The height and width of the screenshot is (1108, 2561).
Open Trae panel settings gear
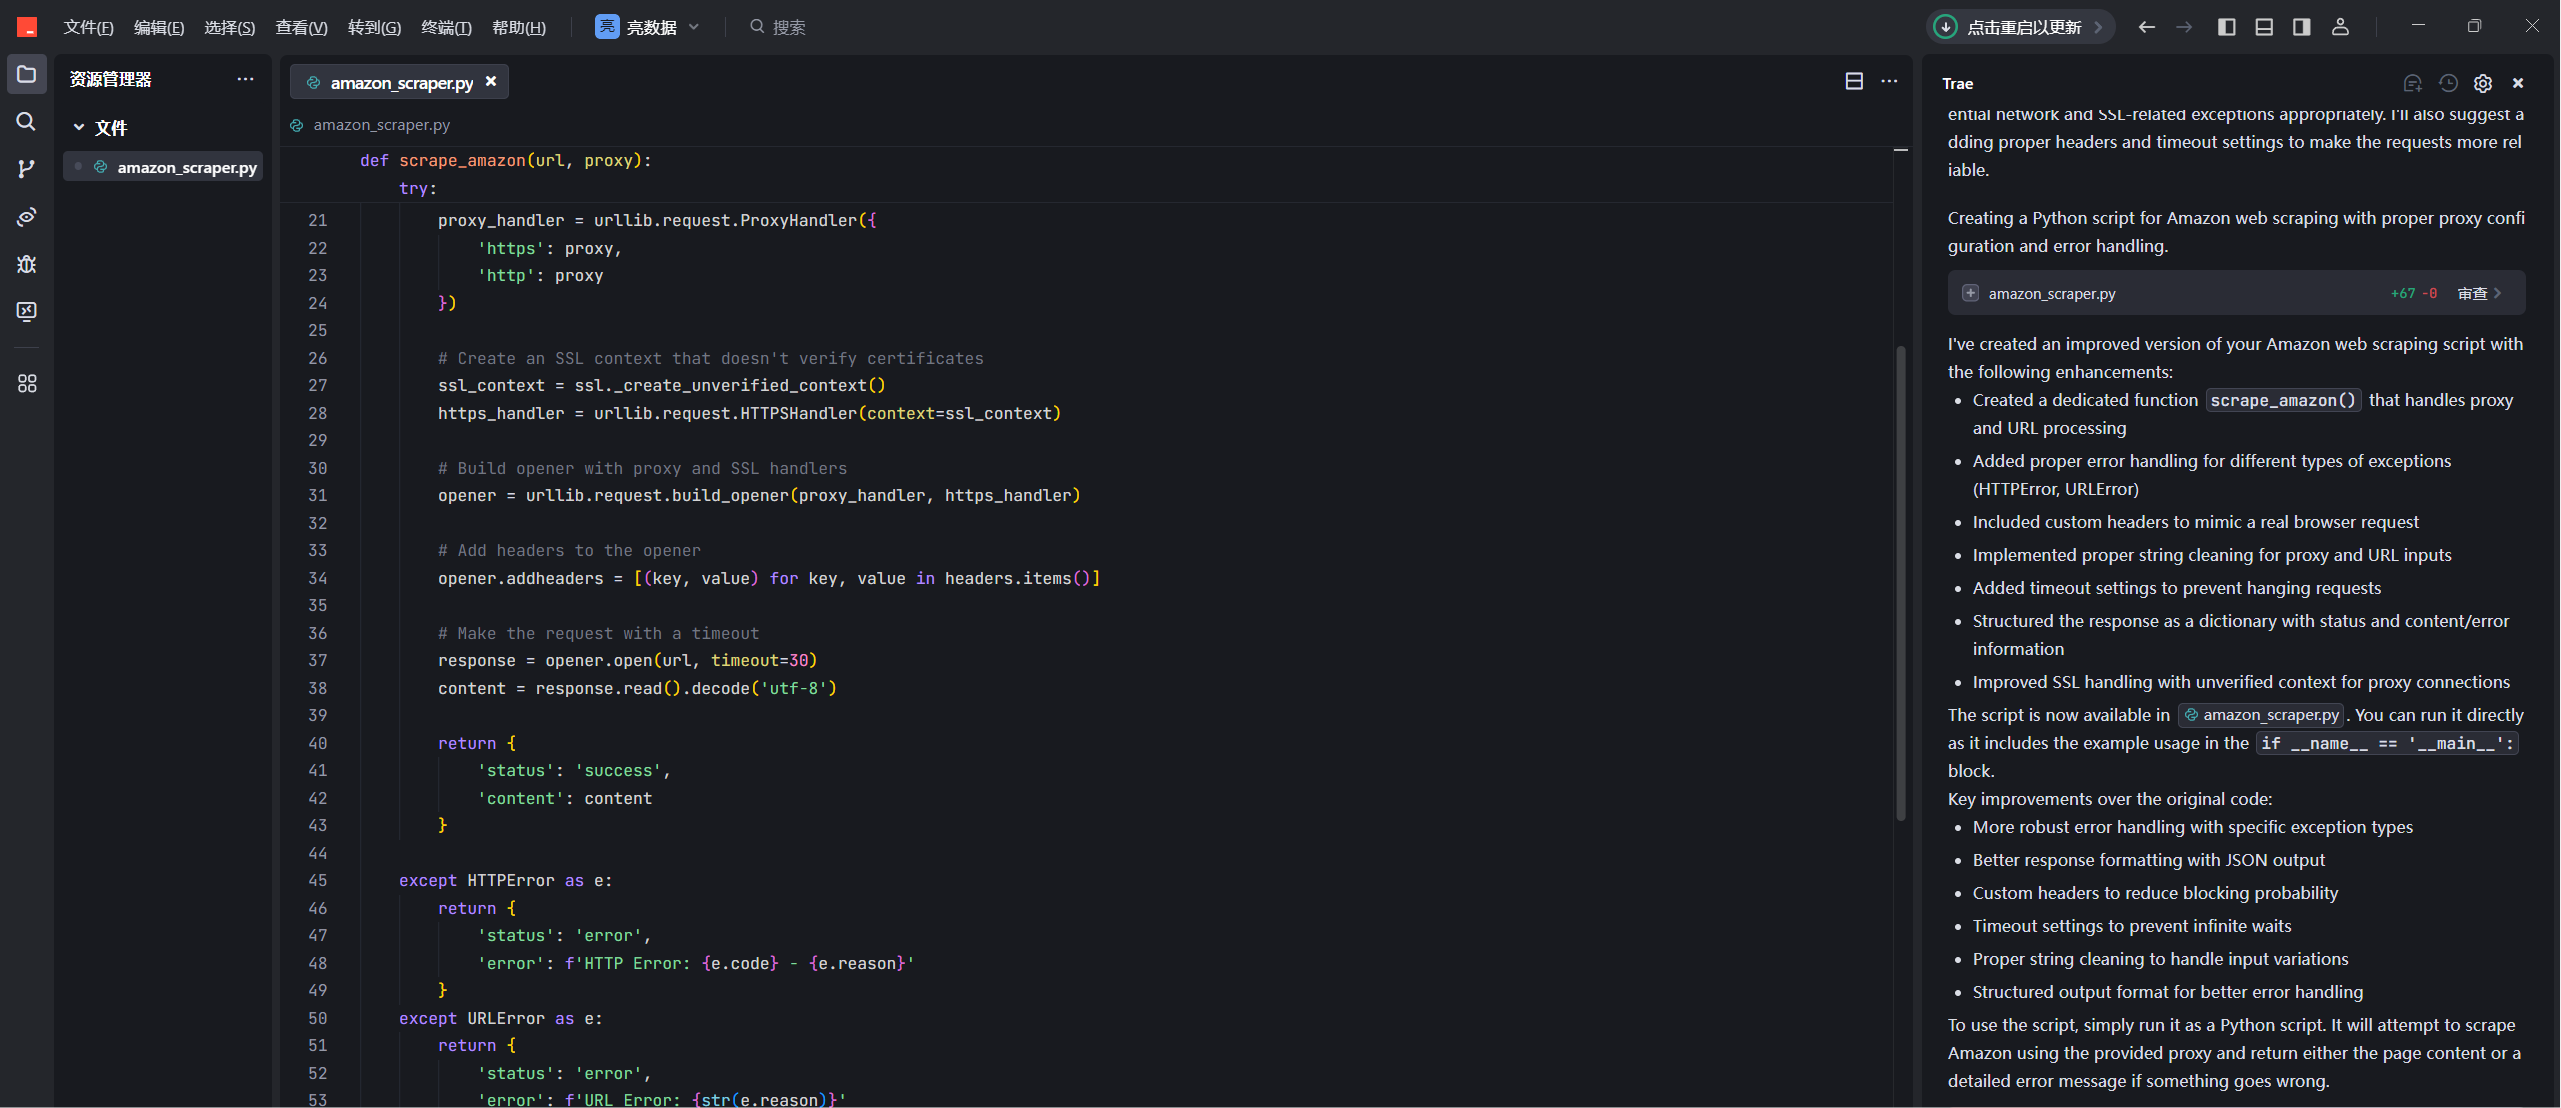tap(2483, 83)
